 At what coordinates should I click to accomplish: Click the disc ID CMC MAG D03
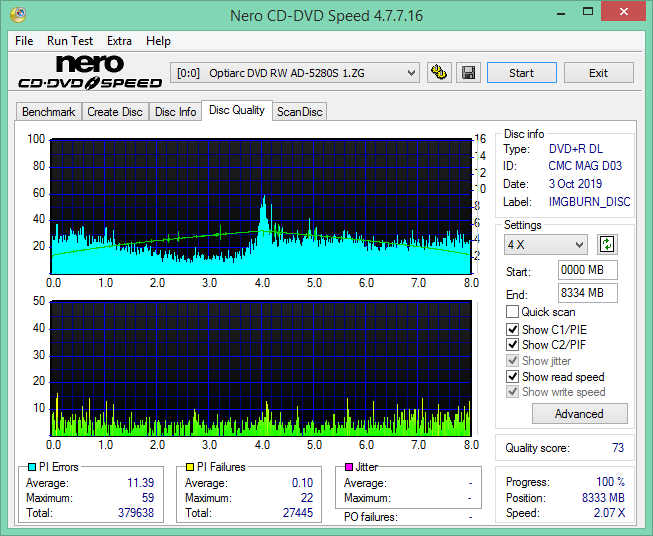585,166
